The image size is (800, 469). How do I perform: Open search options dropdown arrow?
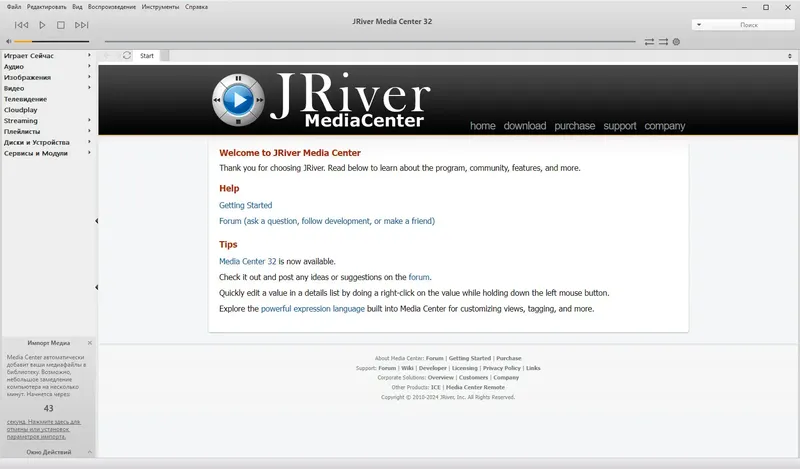pos(699,24)
